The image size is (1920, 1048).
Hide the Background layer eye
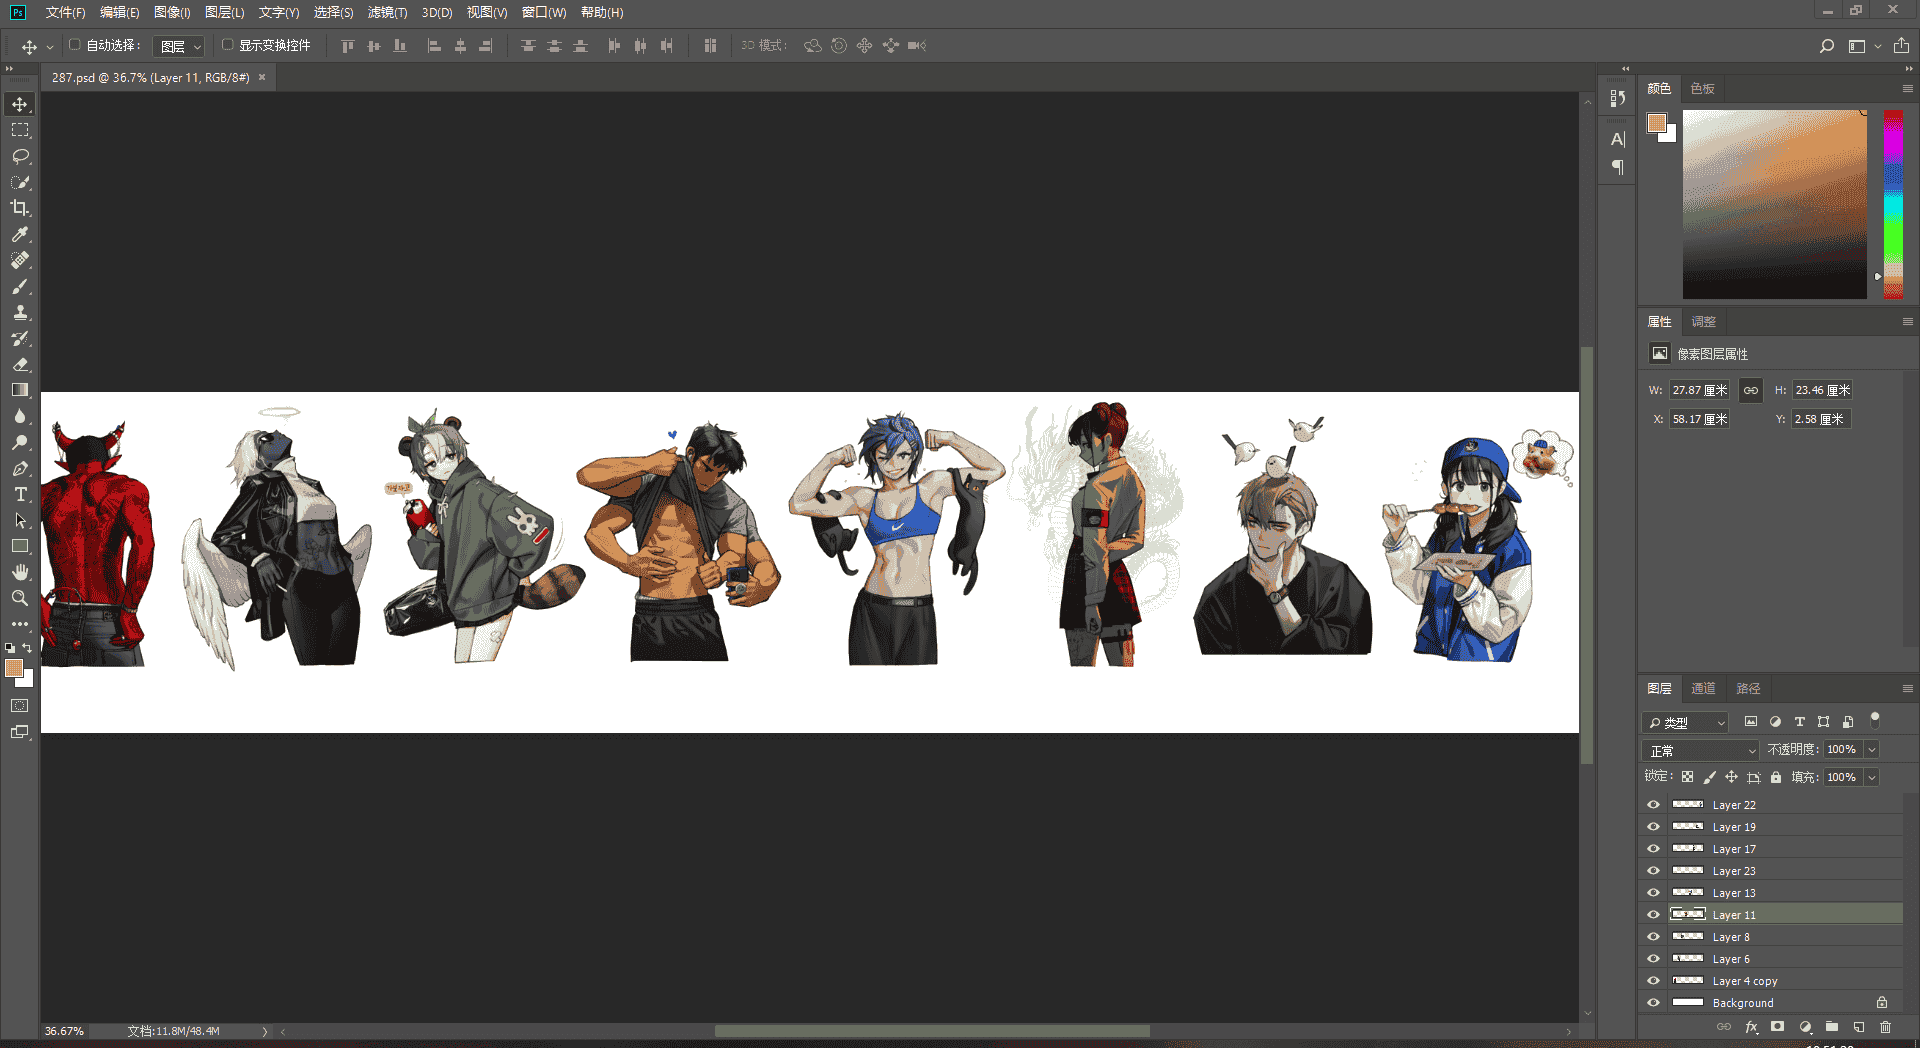point(1653,1003)
